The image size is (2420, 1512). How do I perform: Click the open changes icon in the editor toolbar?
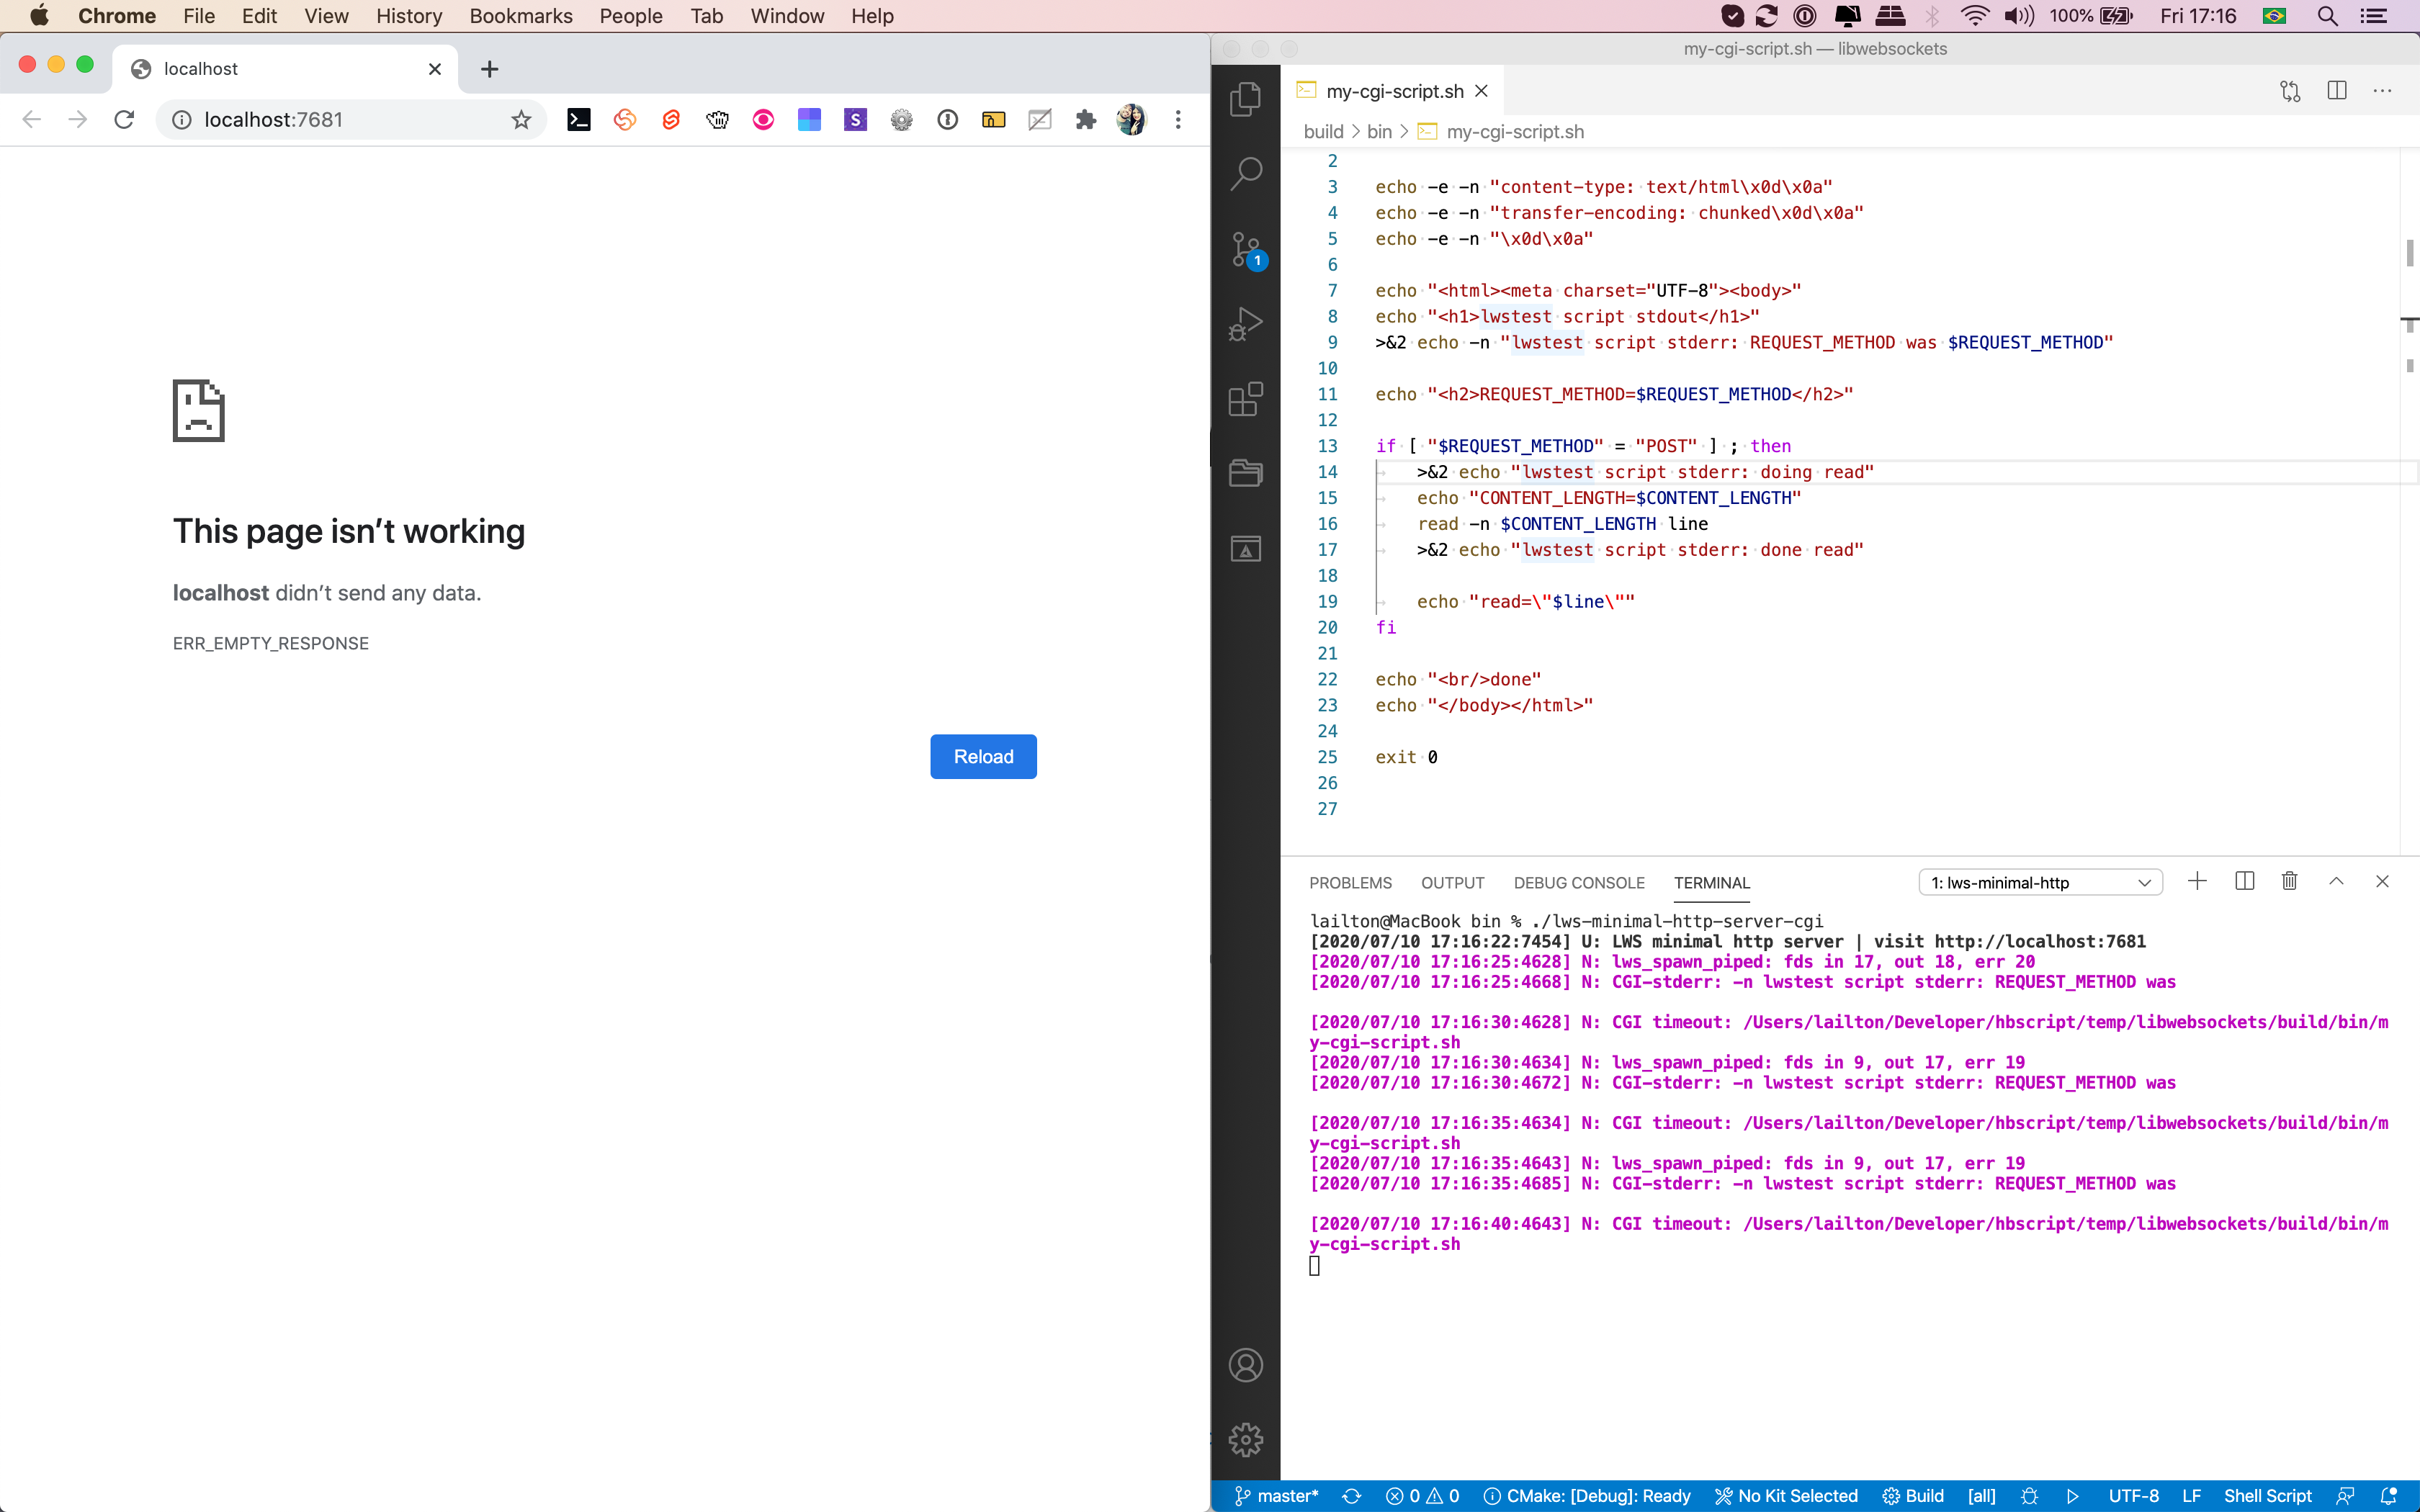(x=2290, y=91)
